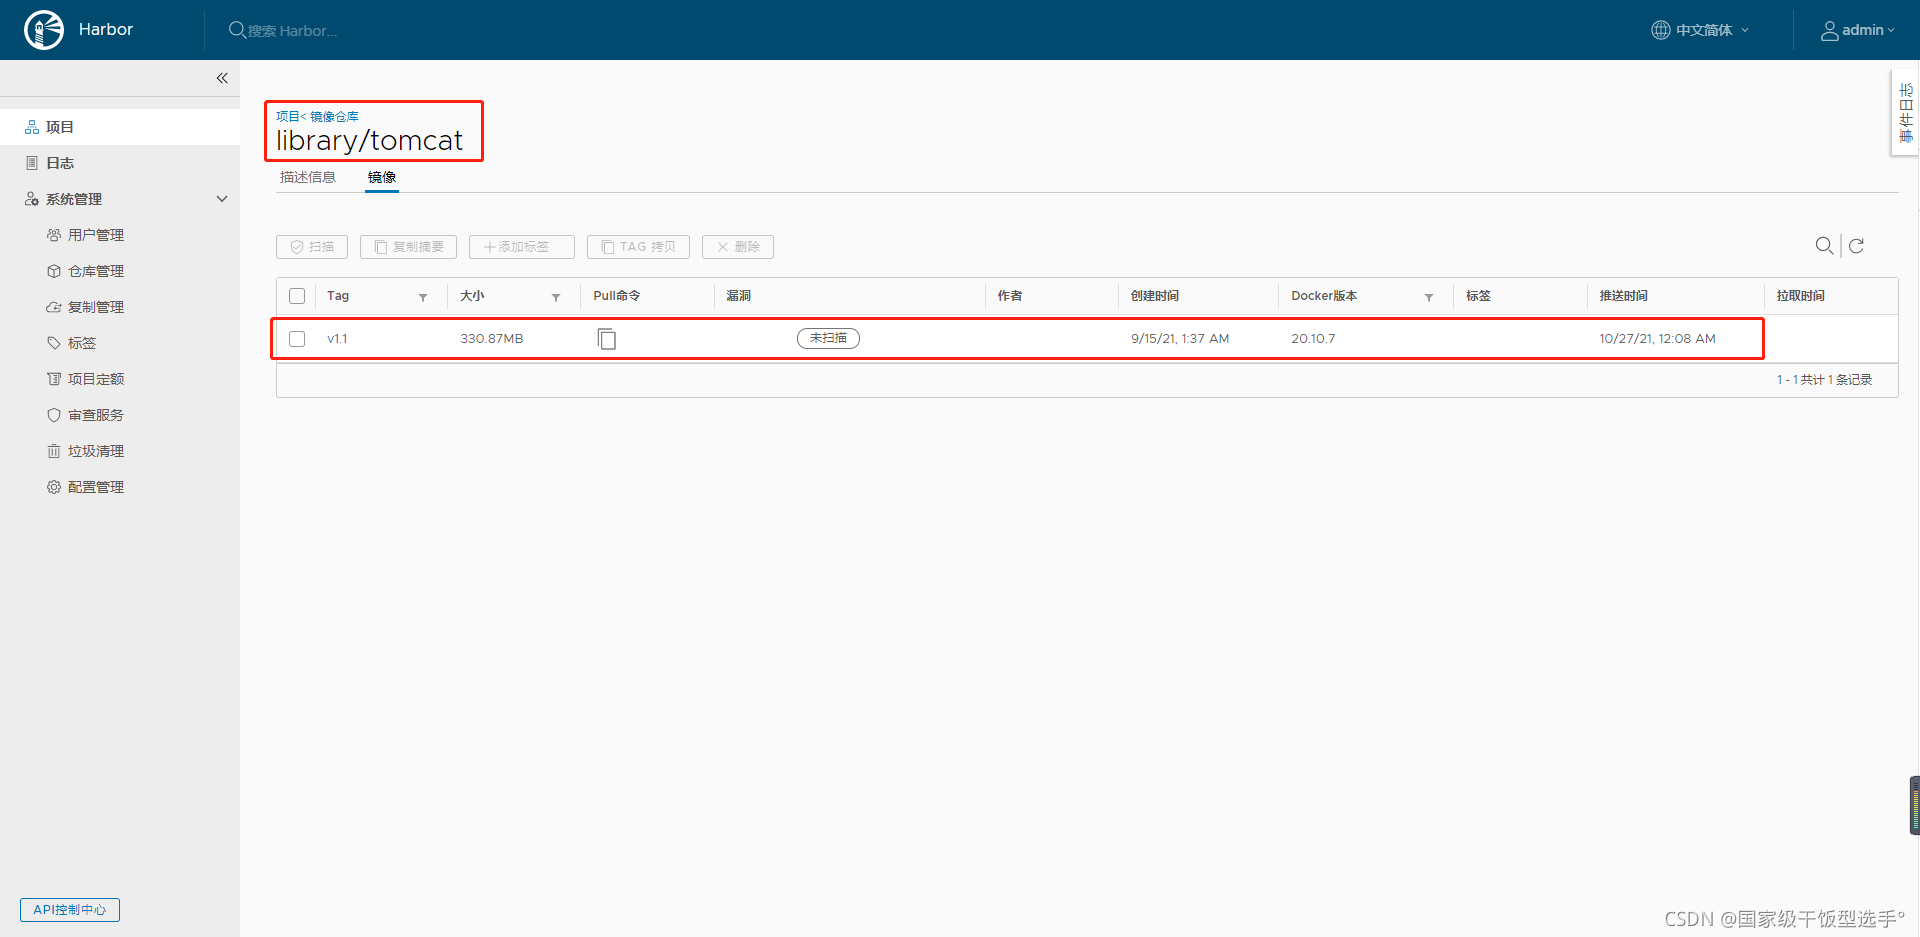Click the 项目 projects icon in sidebar
The width and height of the screenshot is (1920, 937).
[32, 127]
